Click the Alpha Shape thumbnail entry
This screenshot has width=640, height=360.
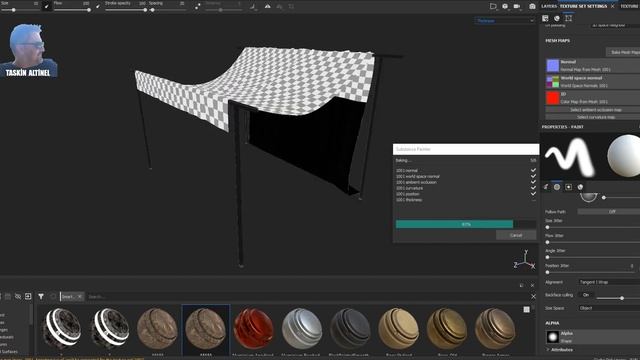pyautogui.click(x=593, y=337)
